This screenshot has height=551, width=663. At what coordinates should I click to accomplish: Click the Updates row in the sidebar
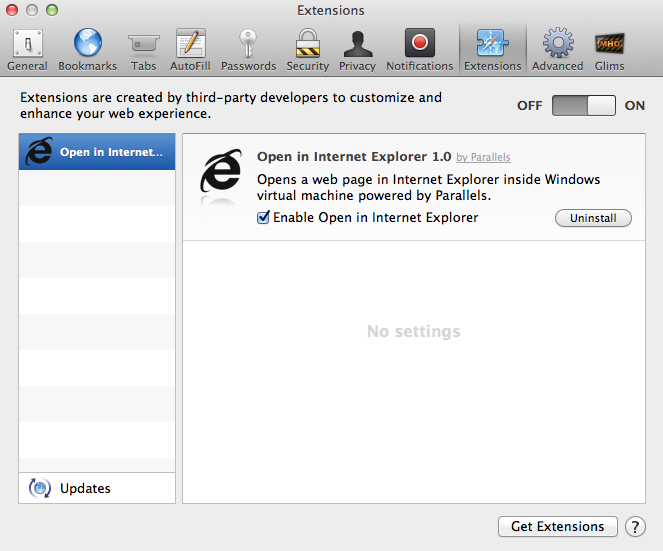(x=97, y=488)
